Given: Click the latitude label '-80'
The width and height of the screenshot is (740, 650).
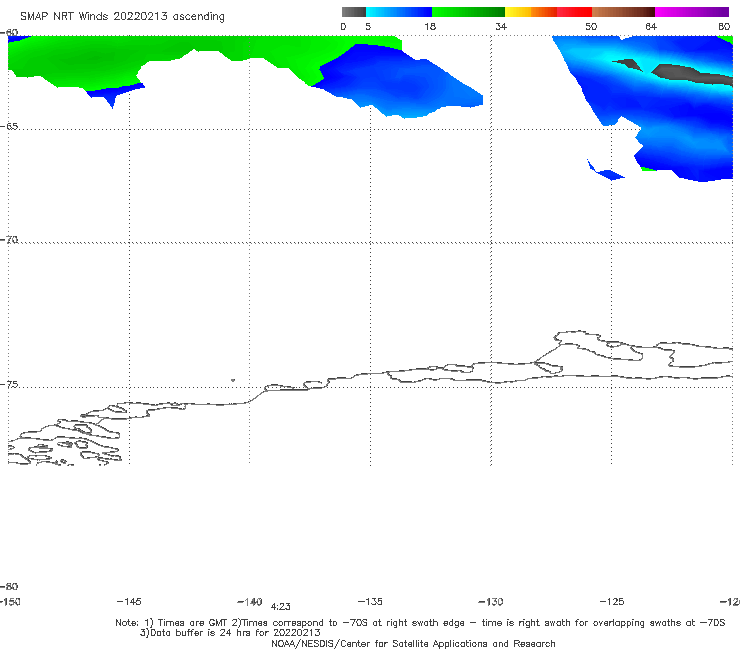Looking at the screenshot, I should click(9, 587).
